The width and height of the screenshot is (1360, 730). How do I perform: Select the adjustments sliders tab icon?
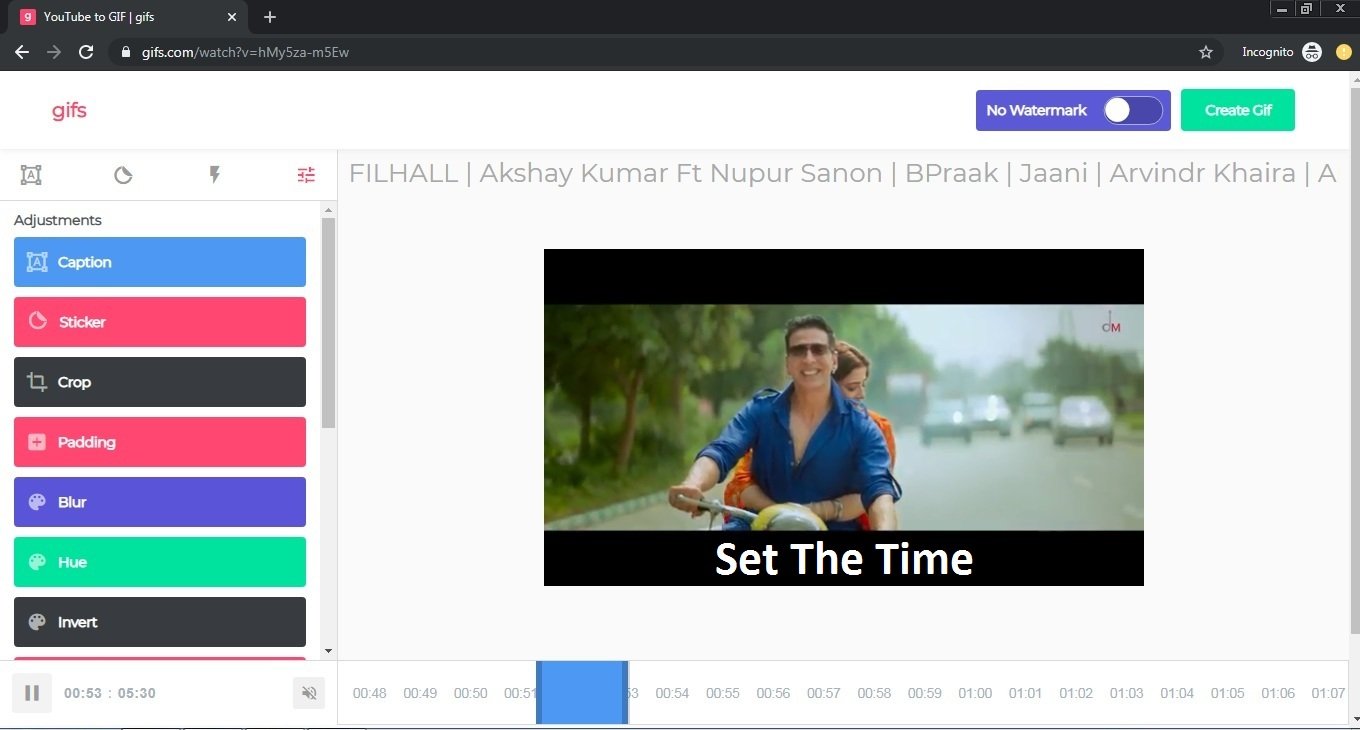306,175
